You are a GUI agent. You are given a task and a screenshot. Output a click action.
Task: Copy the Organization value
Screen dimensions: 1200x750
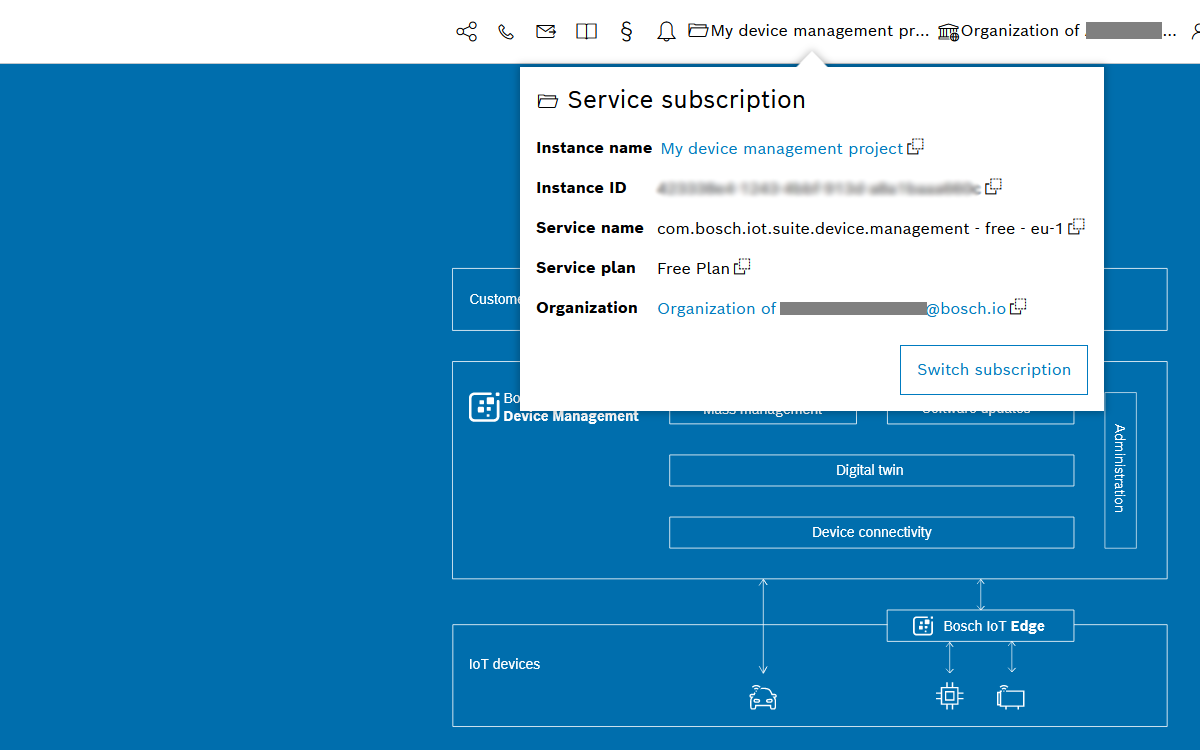pos(1018,307)
